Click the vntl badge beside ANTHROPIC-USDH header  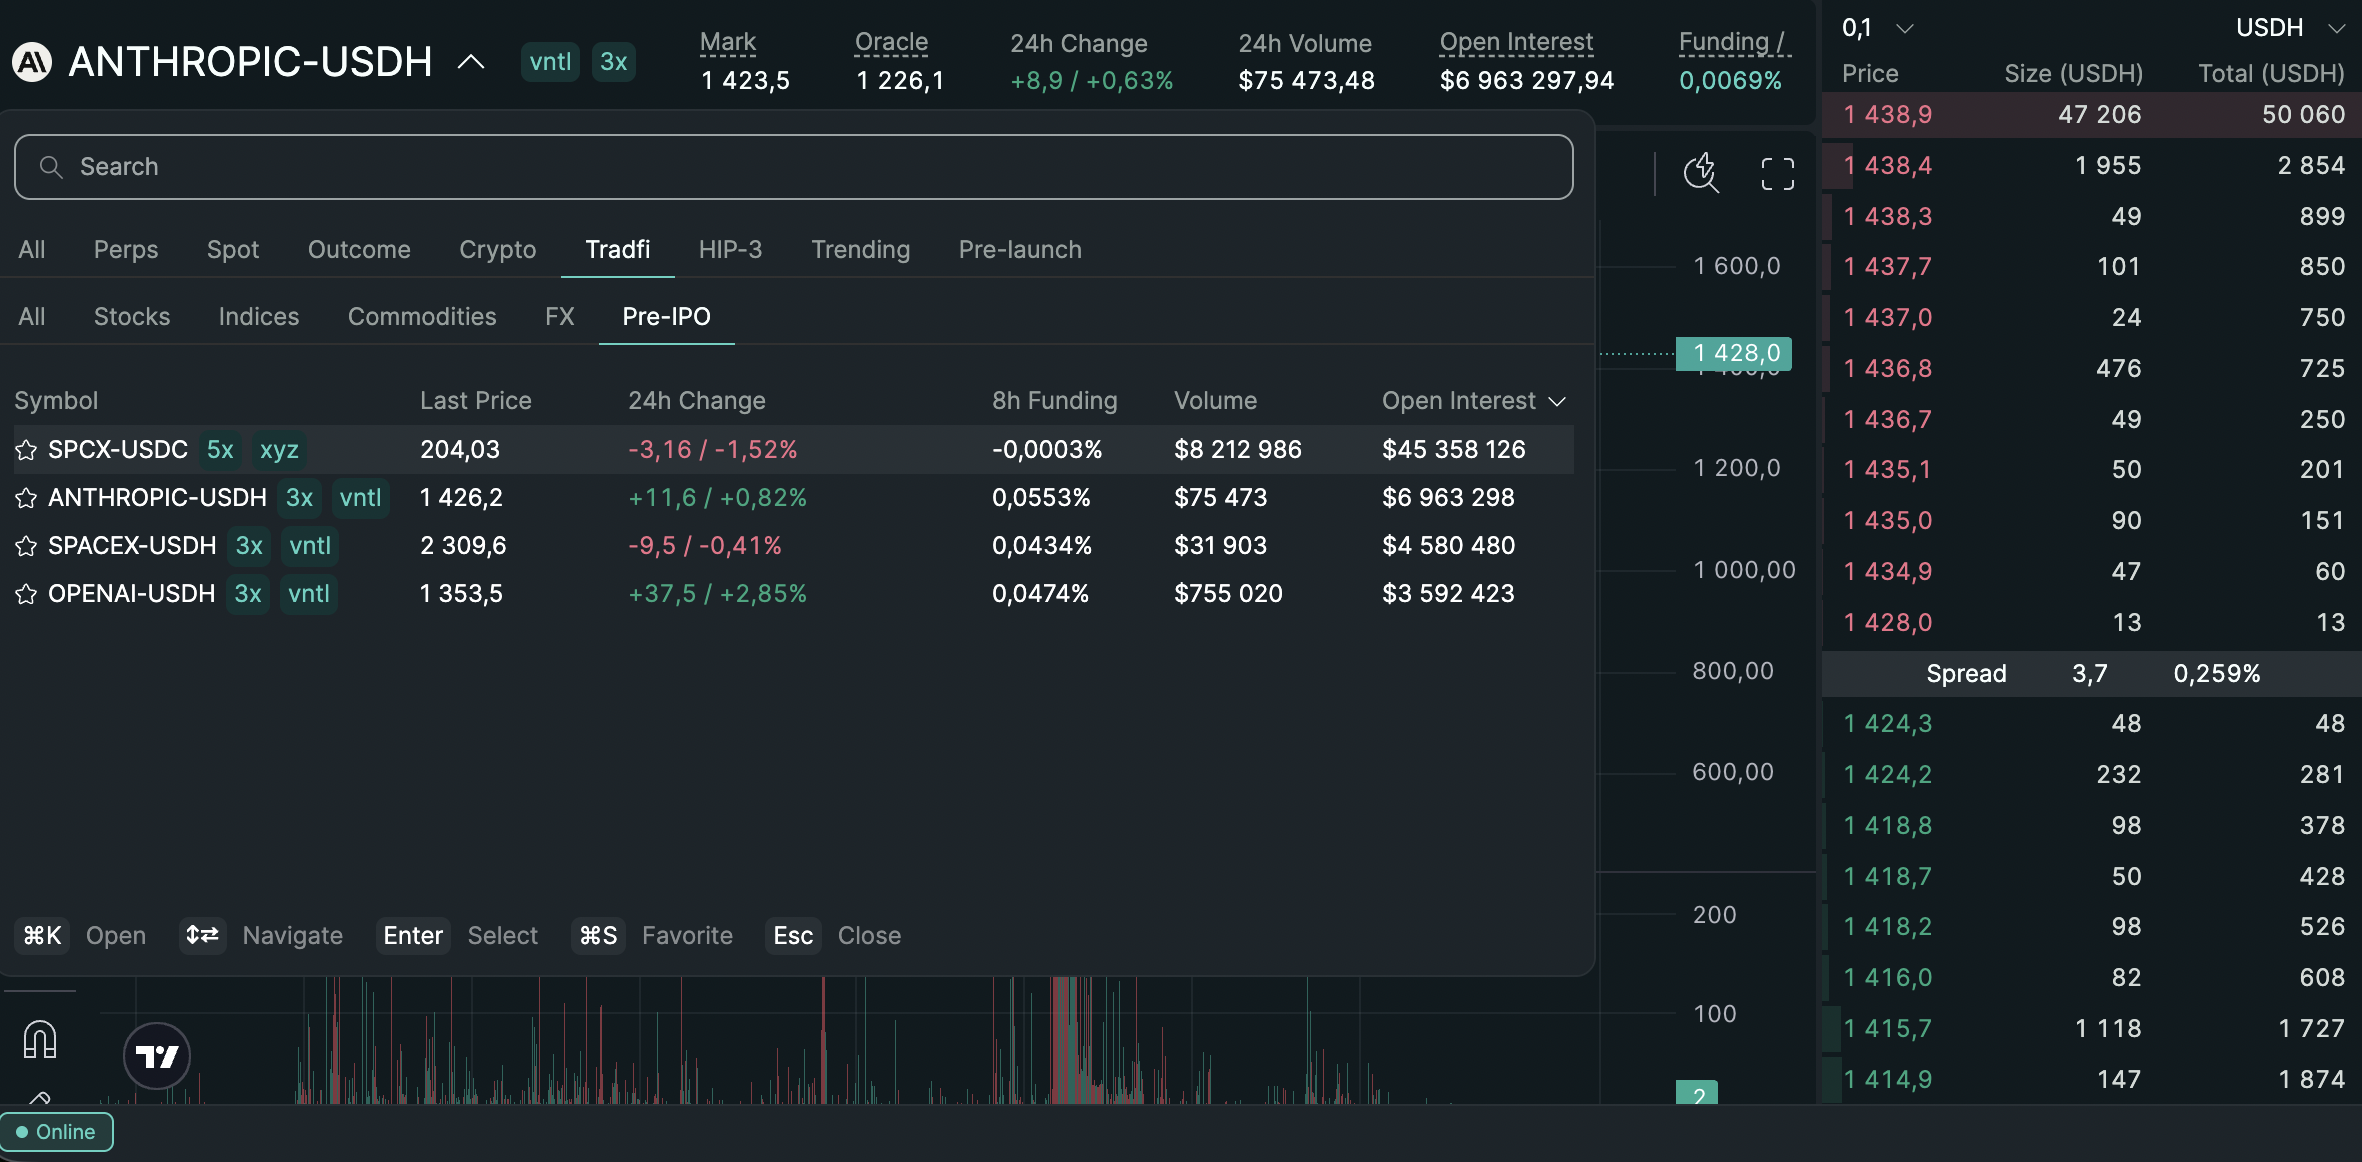[x=550, y=62]
